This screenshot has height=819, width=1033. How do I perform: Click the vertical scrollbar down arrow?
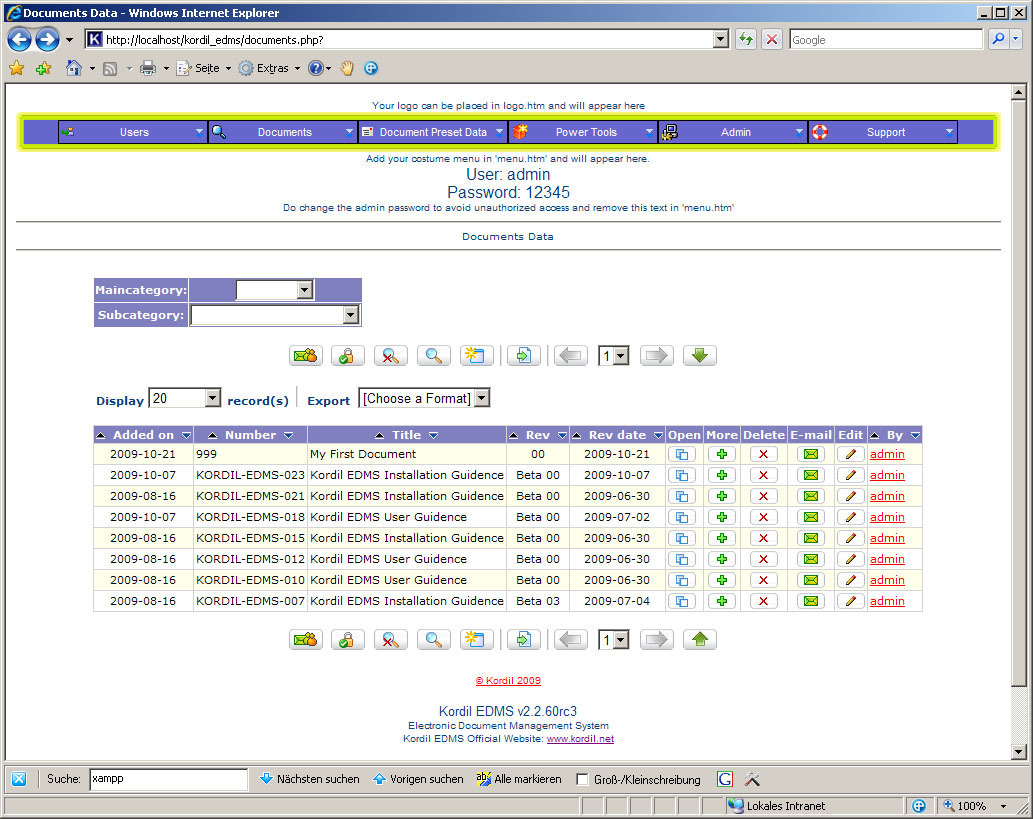1019,752
